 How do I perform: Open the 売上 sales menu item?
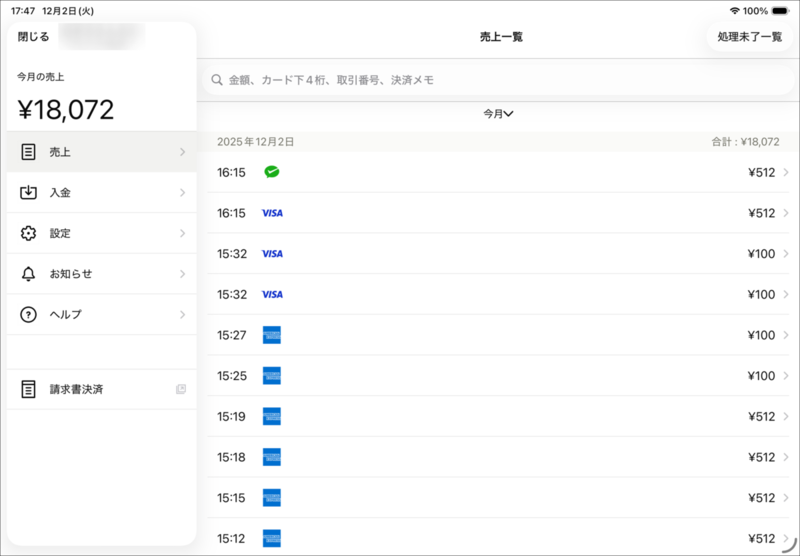click(x=102, y=152)
